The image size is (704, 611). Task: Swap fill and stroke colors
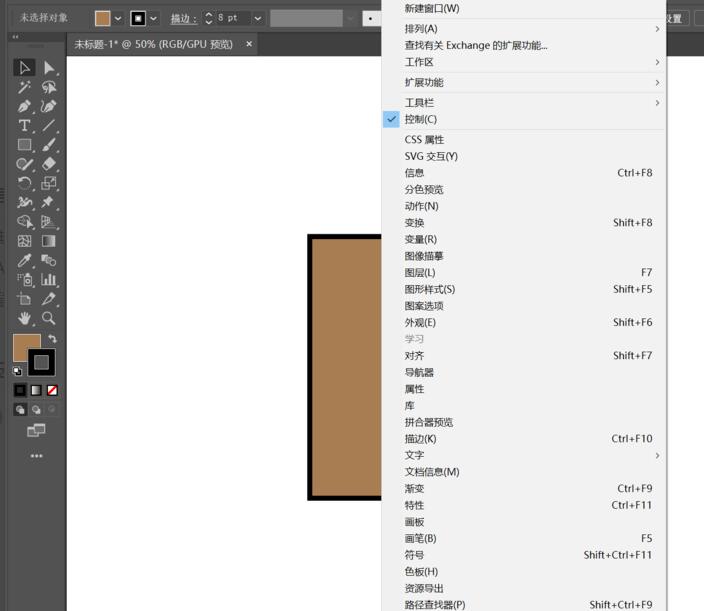pyautogui.click(x=52, y=339)
